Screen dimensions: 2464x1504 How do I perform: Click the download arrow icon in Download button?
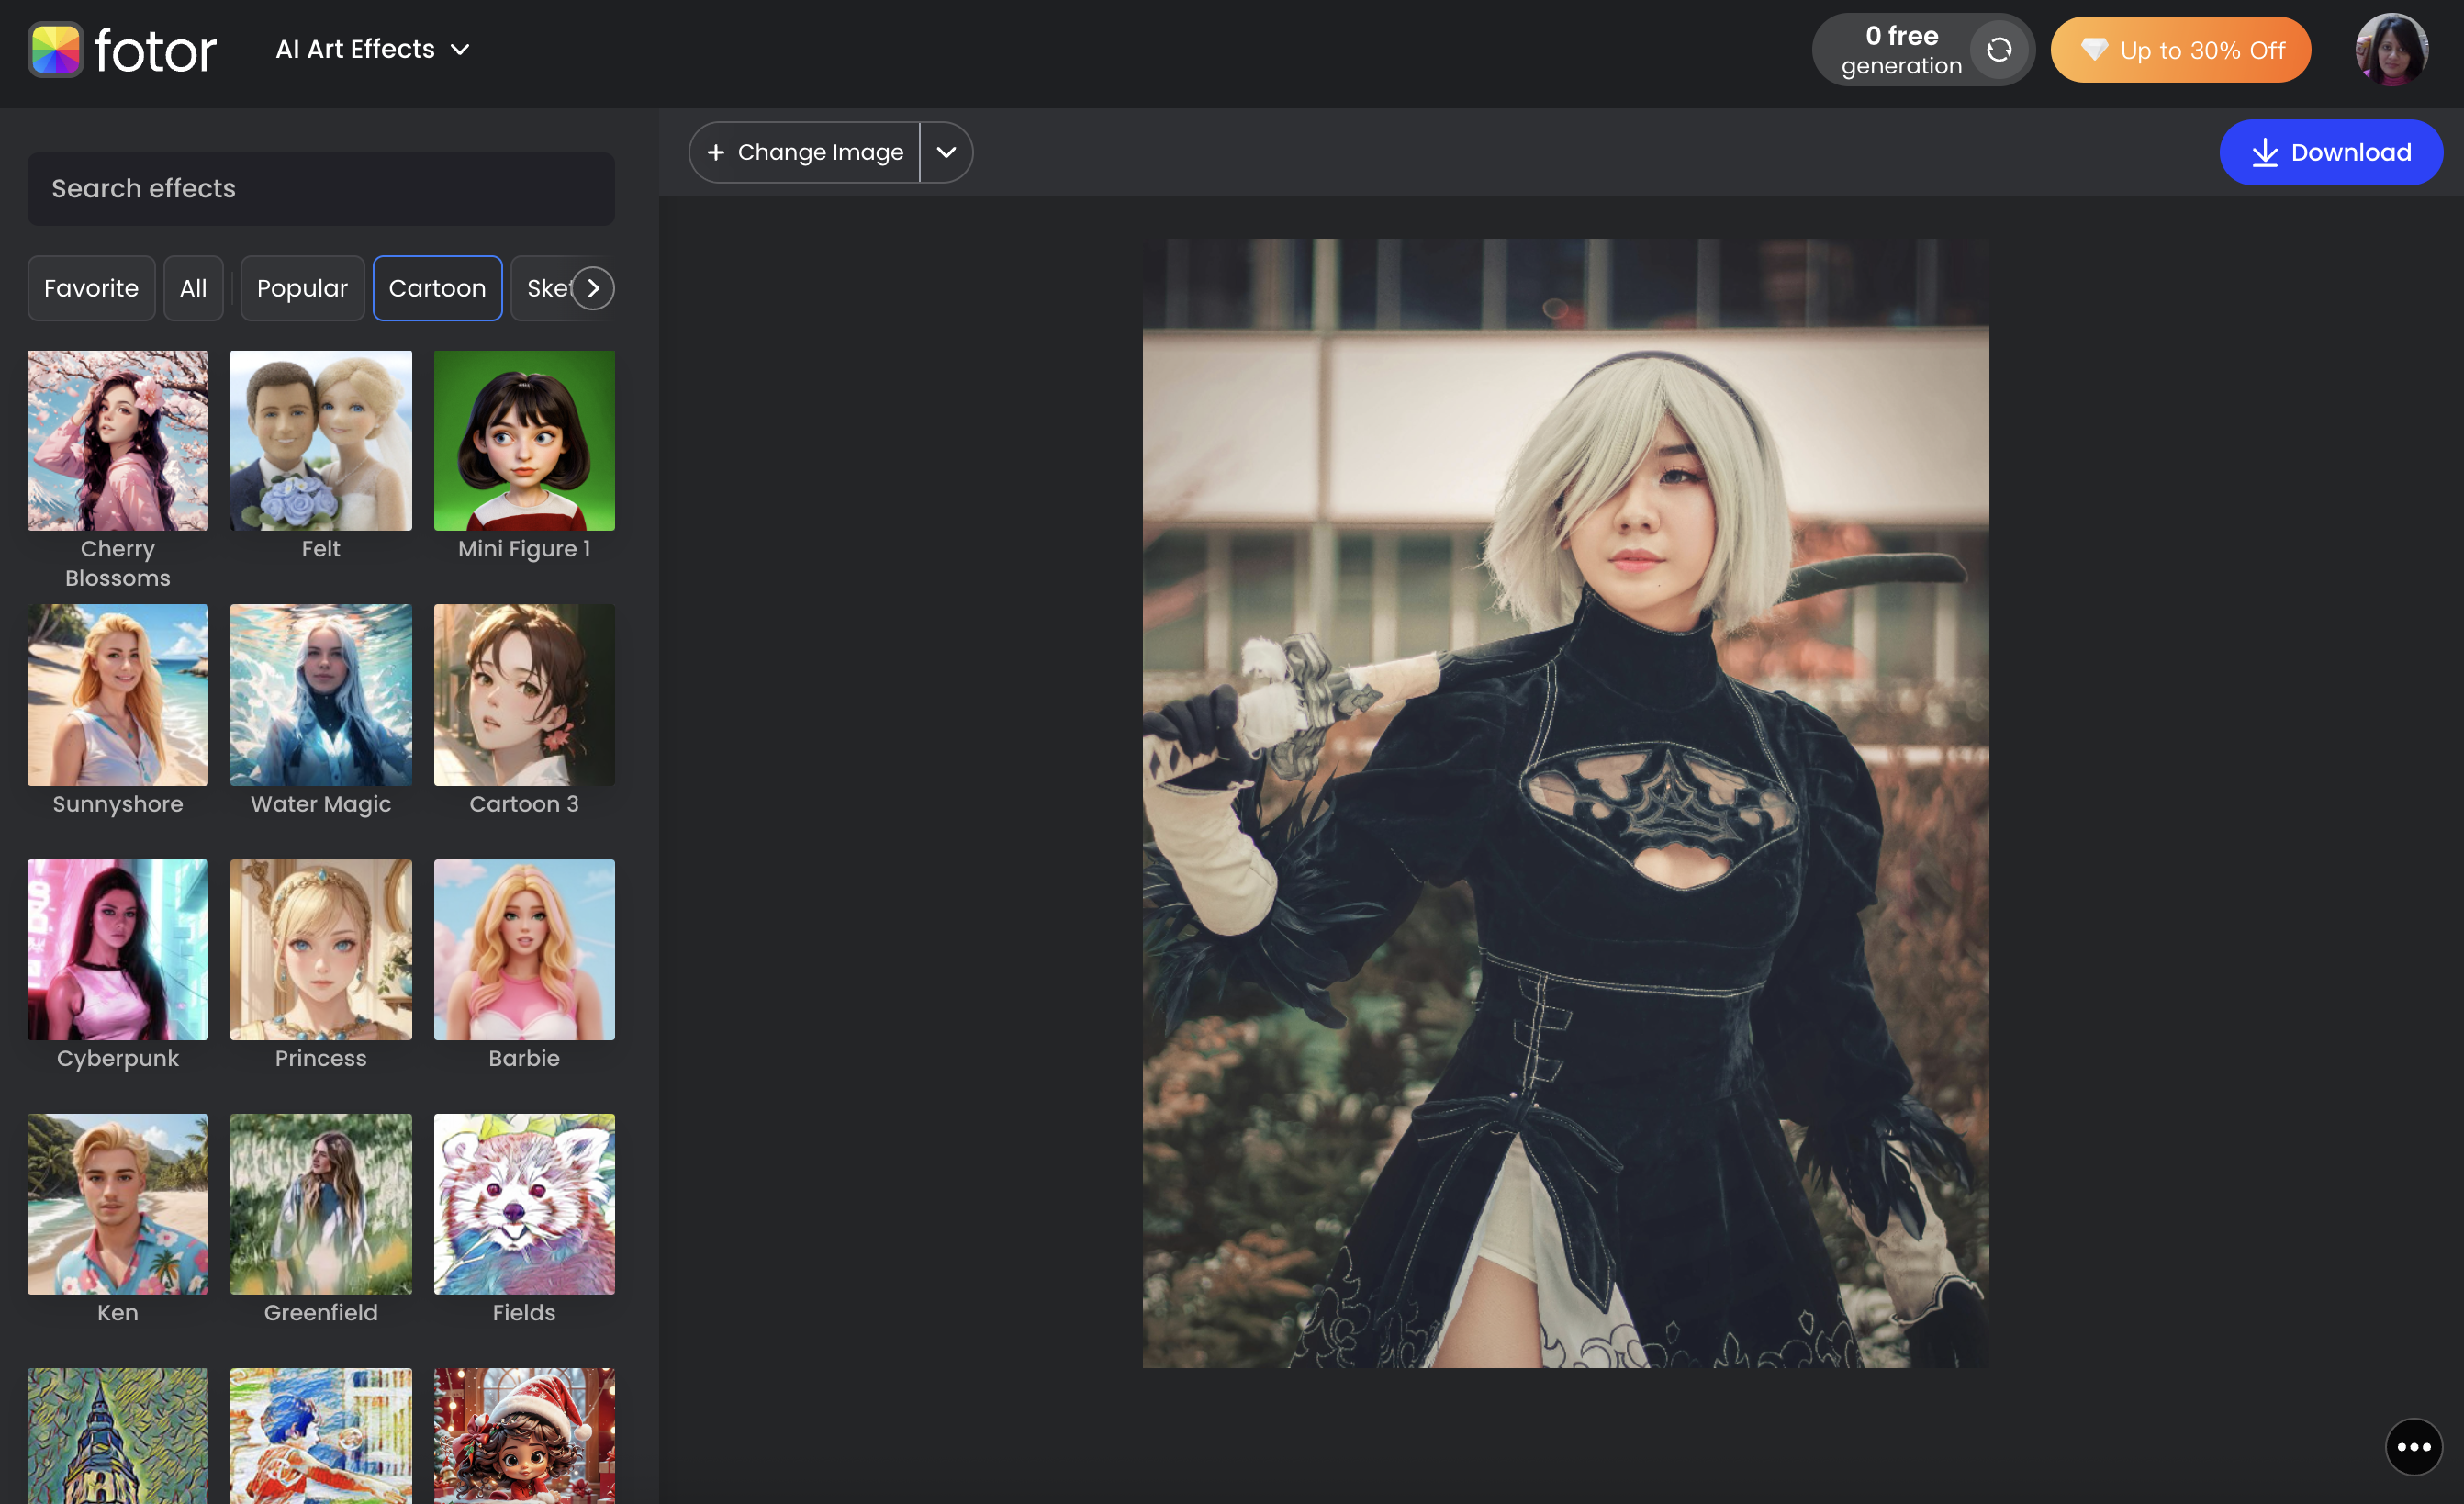[x=2264, y=152]
